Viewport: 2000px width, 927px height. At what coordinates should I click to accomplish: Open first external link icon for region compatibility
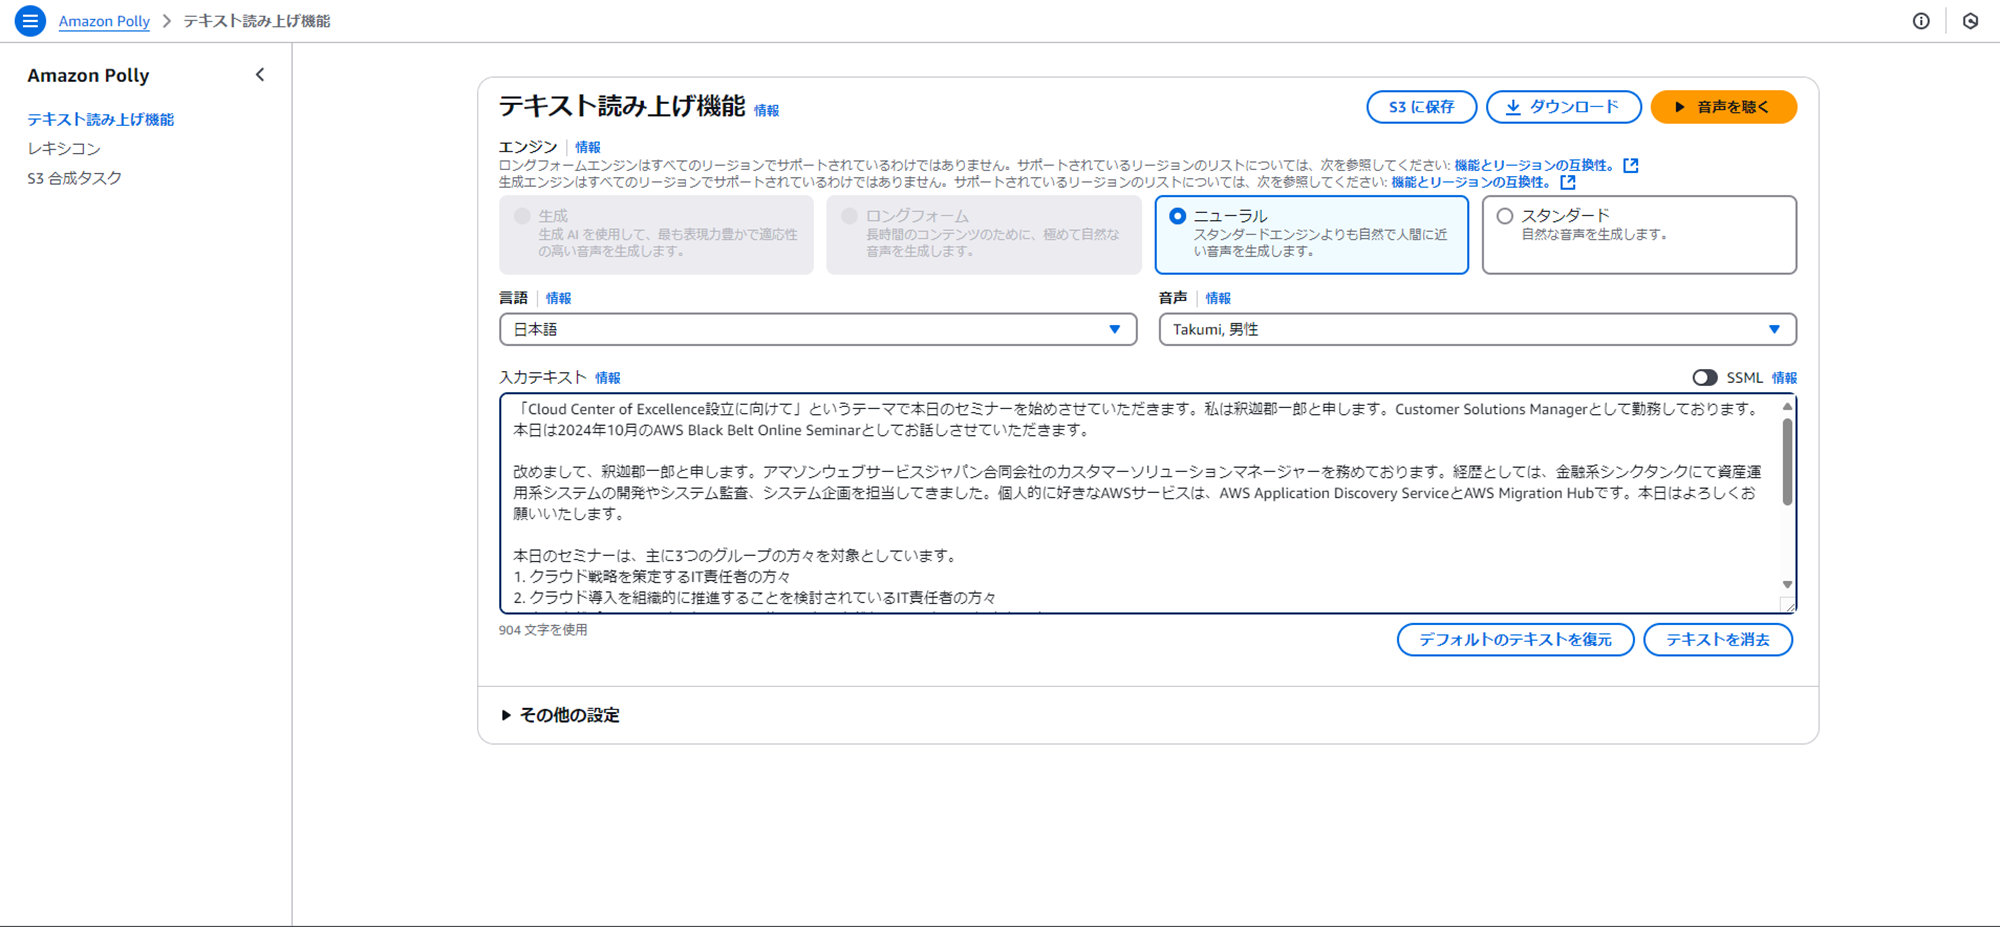coord(1631,165)
